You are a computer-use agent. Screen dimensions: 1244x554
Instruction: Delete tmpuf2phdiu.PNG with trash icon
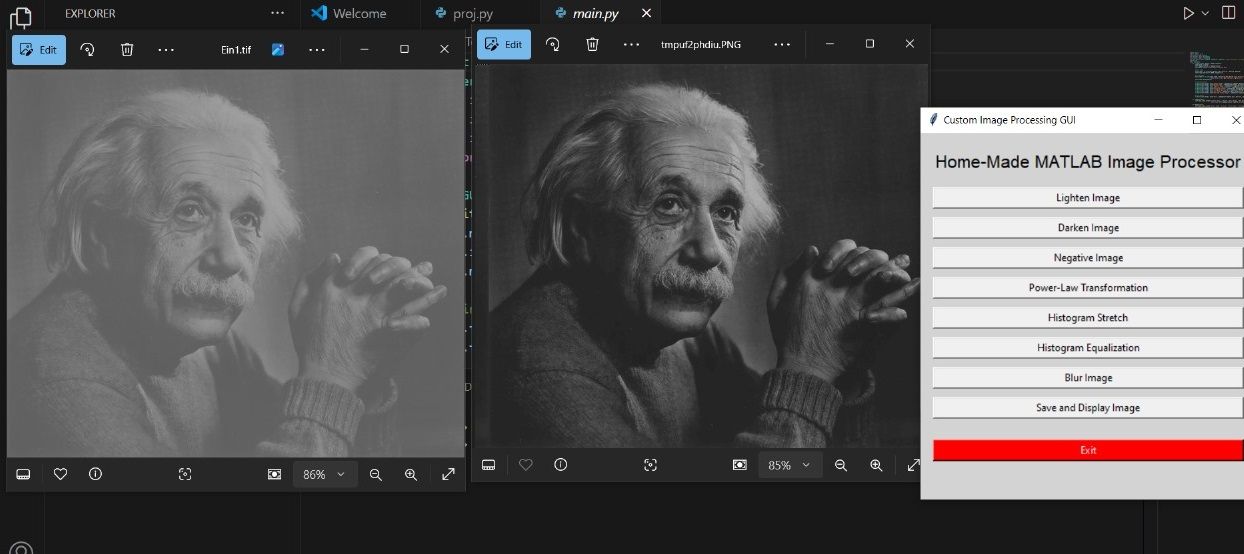(592, 44)
